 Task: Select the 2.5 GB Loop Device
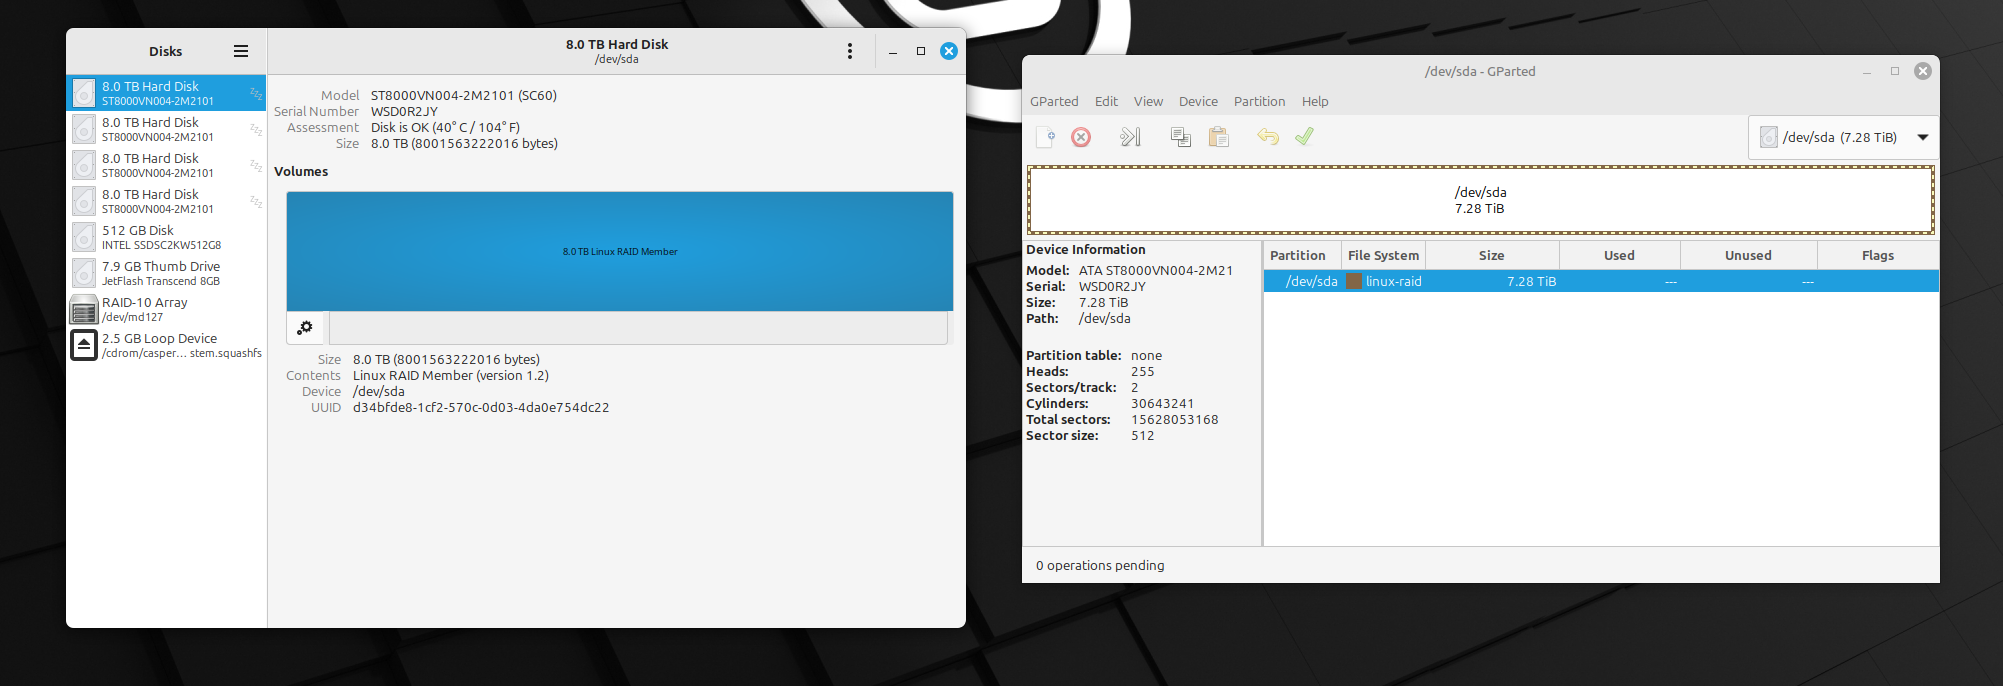(166, 345)
